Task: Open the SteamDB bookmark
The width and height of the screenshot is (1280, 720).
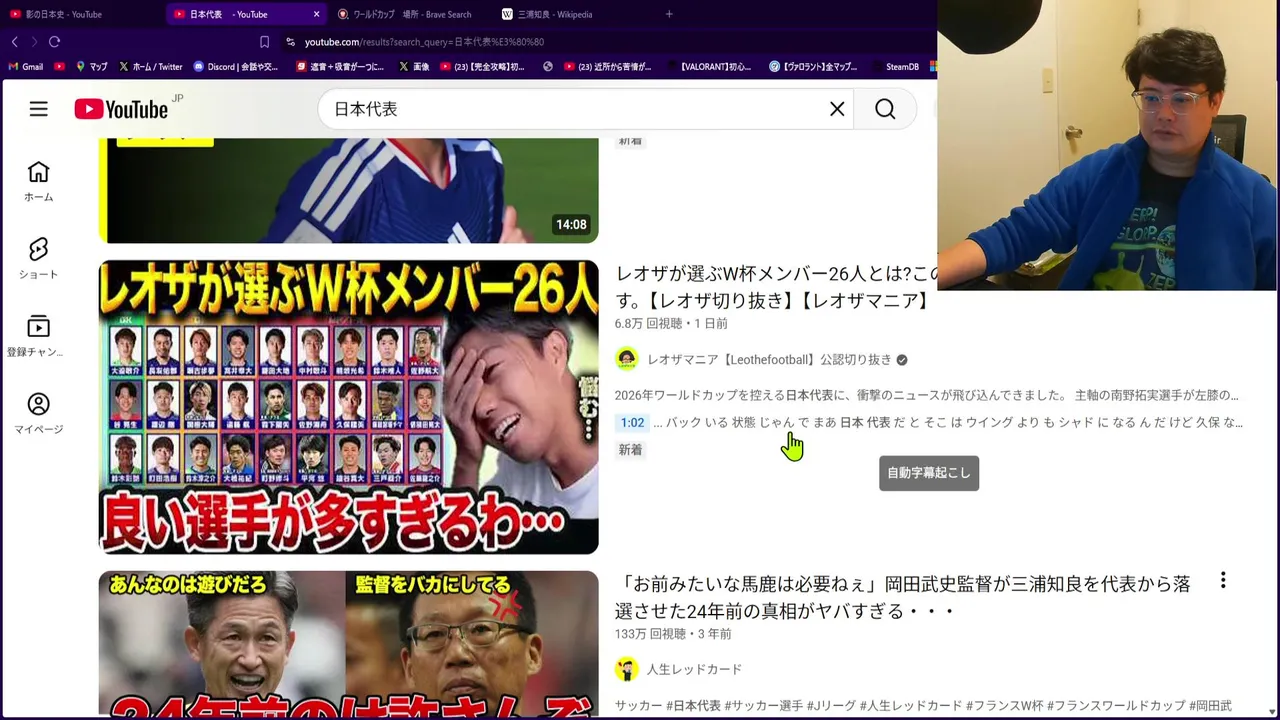Action: [x=894, y=67]
